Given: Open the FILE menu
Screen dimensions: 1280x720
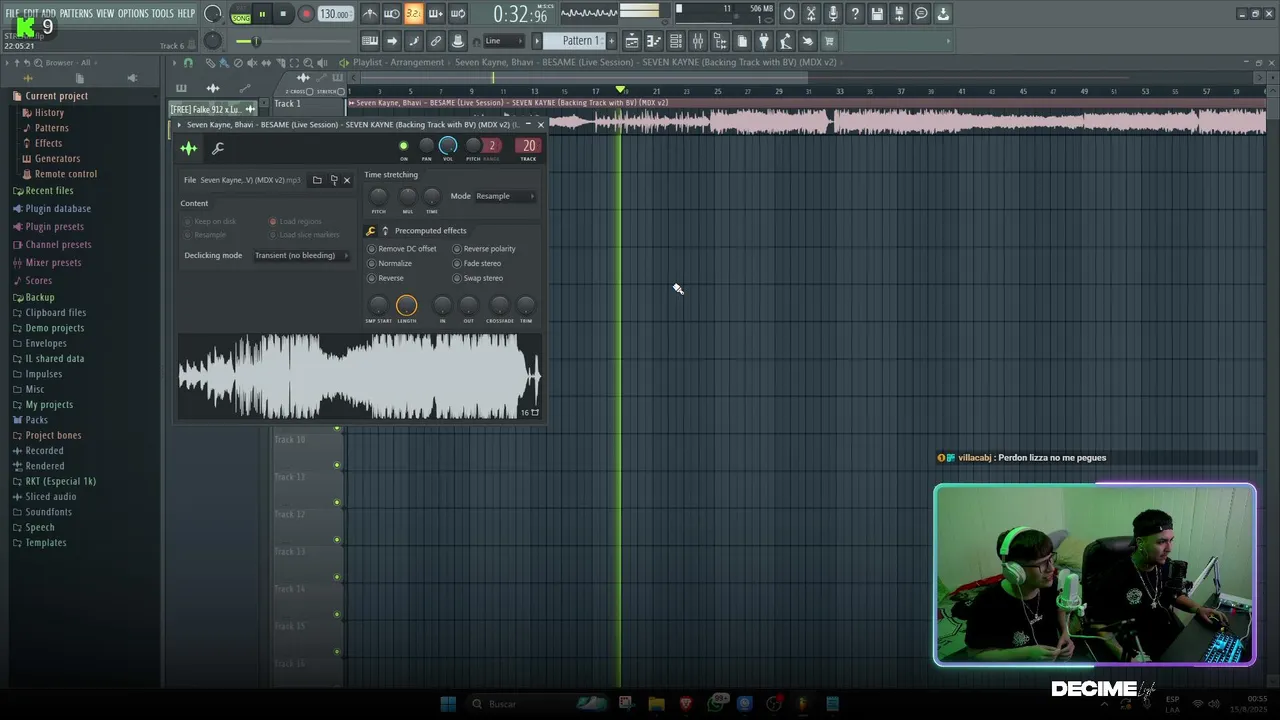Looking at the screenshot, I should pos(12,13).
